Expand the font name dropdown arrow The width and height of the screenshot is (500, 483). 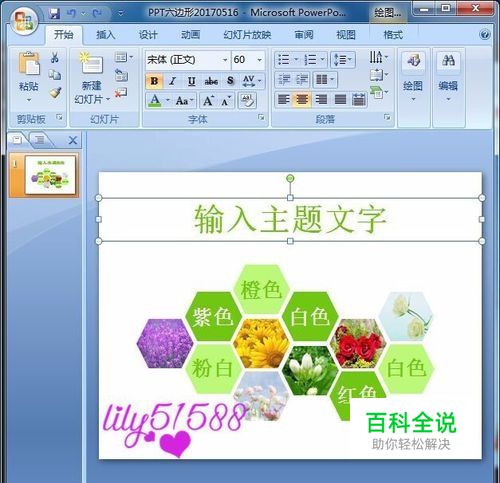click(225, 60)
